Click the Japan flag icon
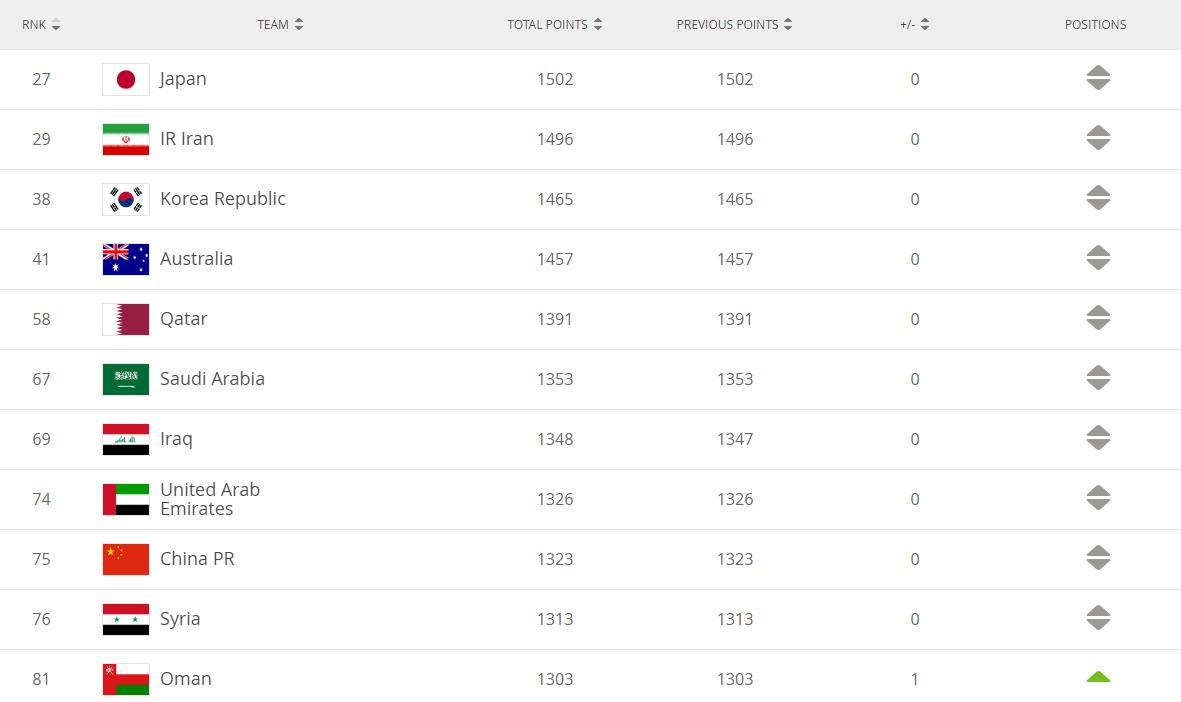This screenshot has height=702, width=1181. click(x=126, y=79)
